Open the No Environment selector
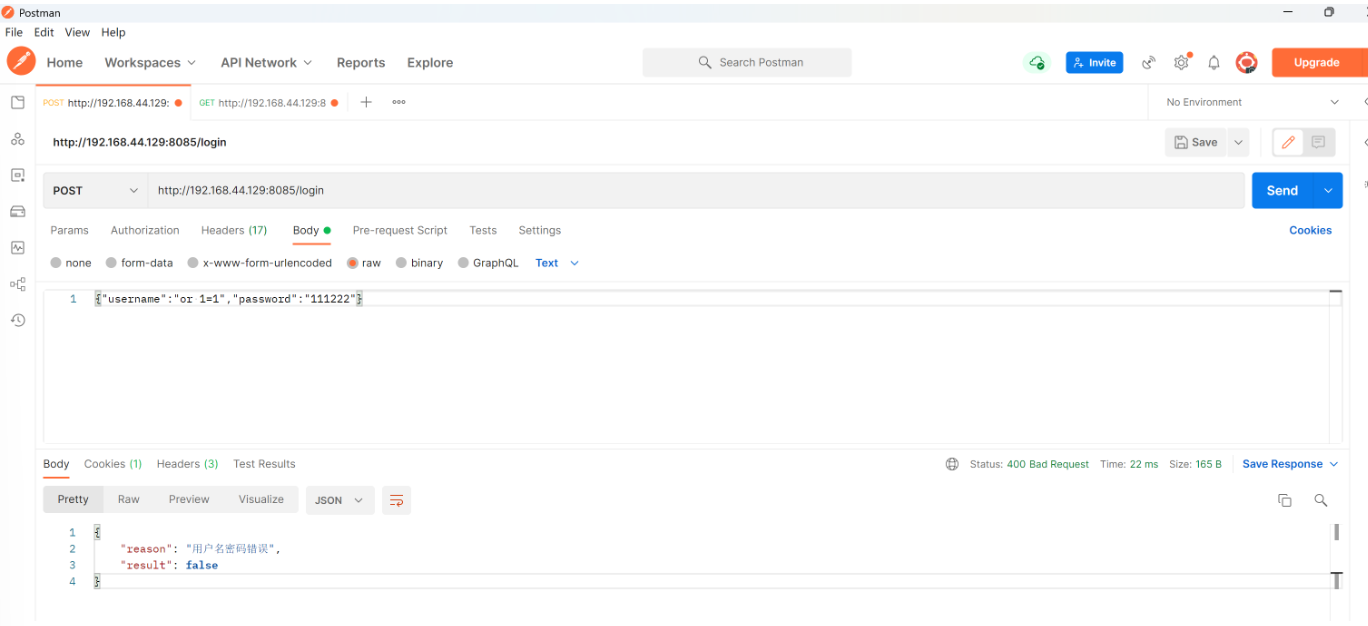This screenshot has height=626, width=1368. 1252,102
